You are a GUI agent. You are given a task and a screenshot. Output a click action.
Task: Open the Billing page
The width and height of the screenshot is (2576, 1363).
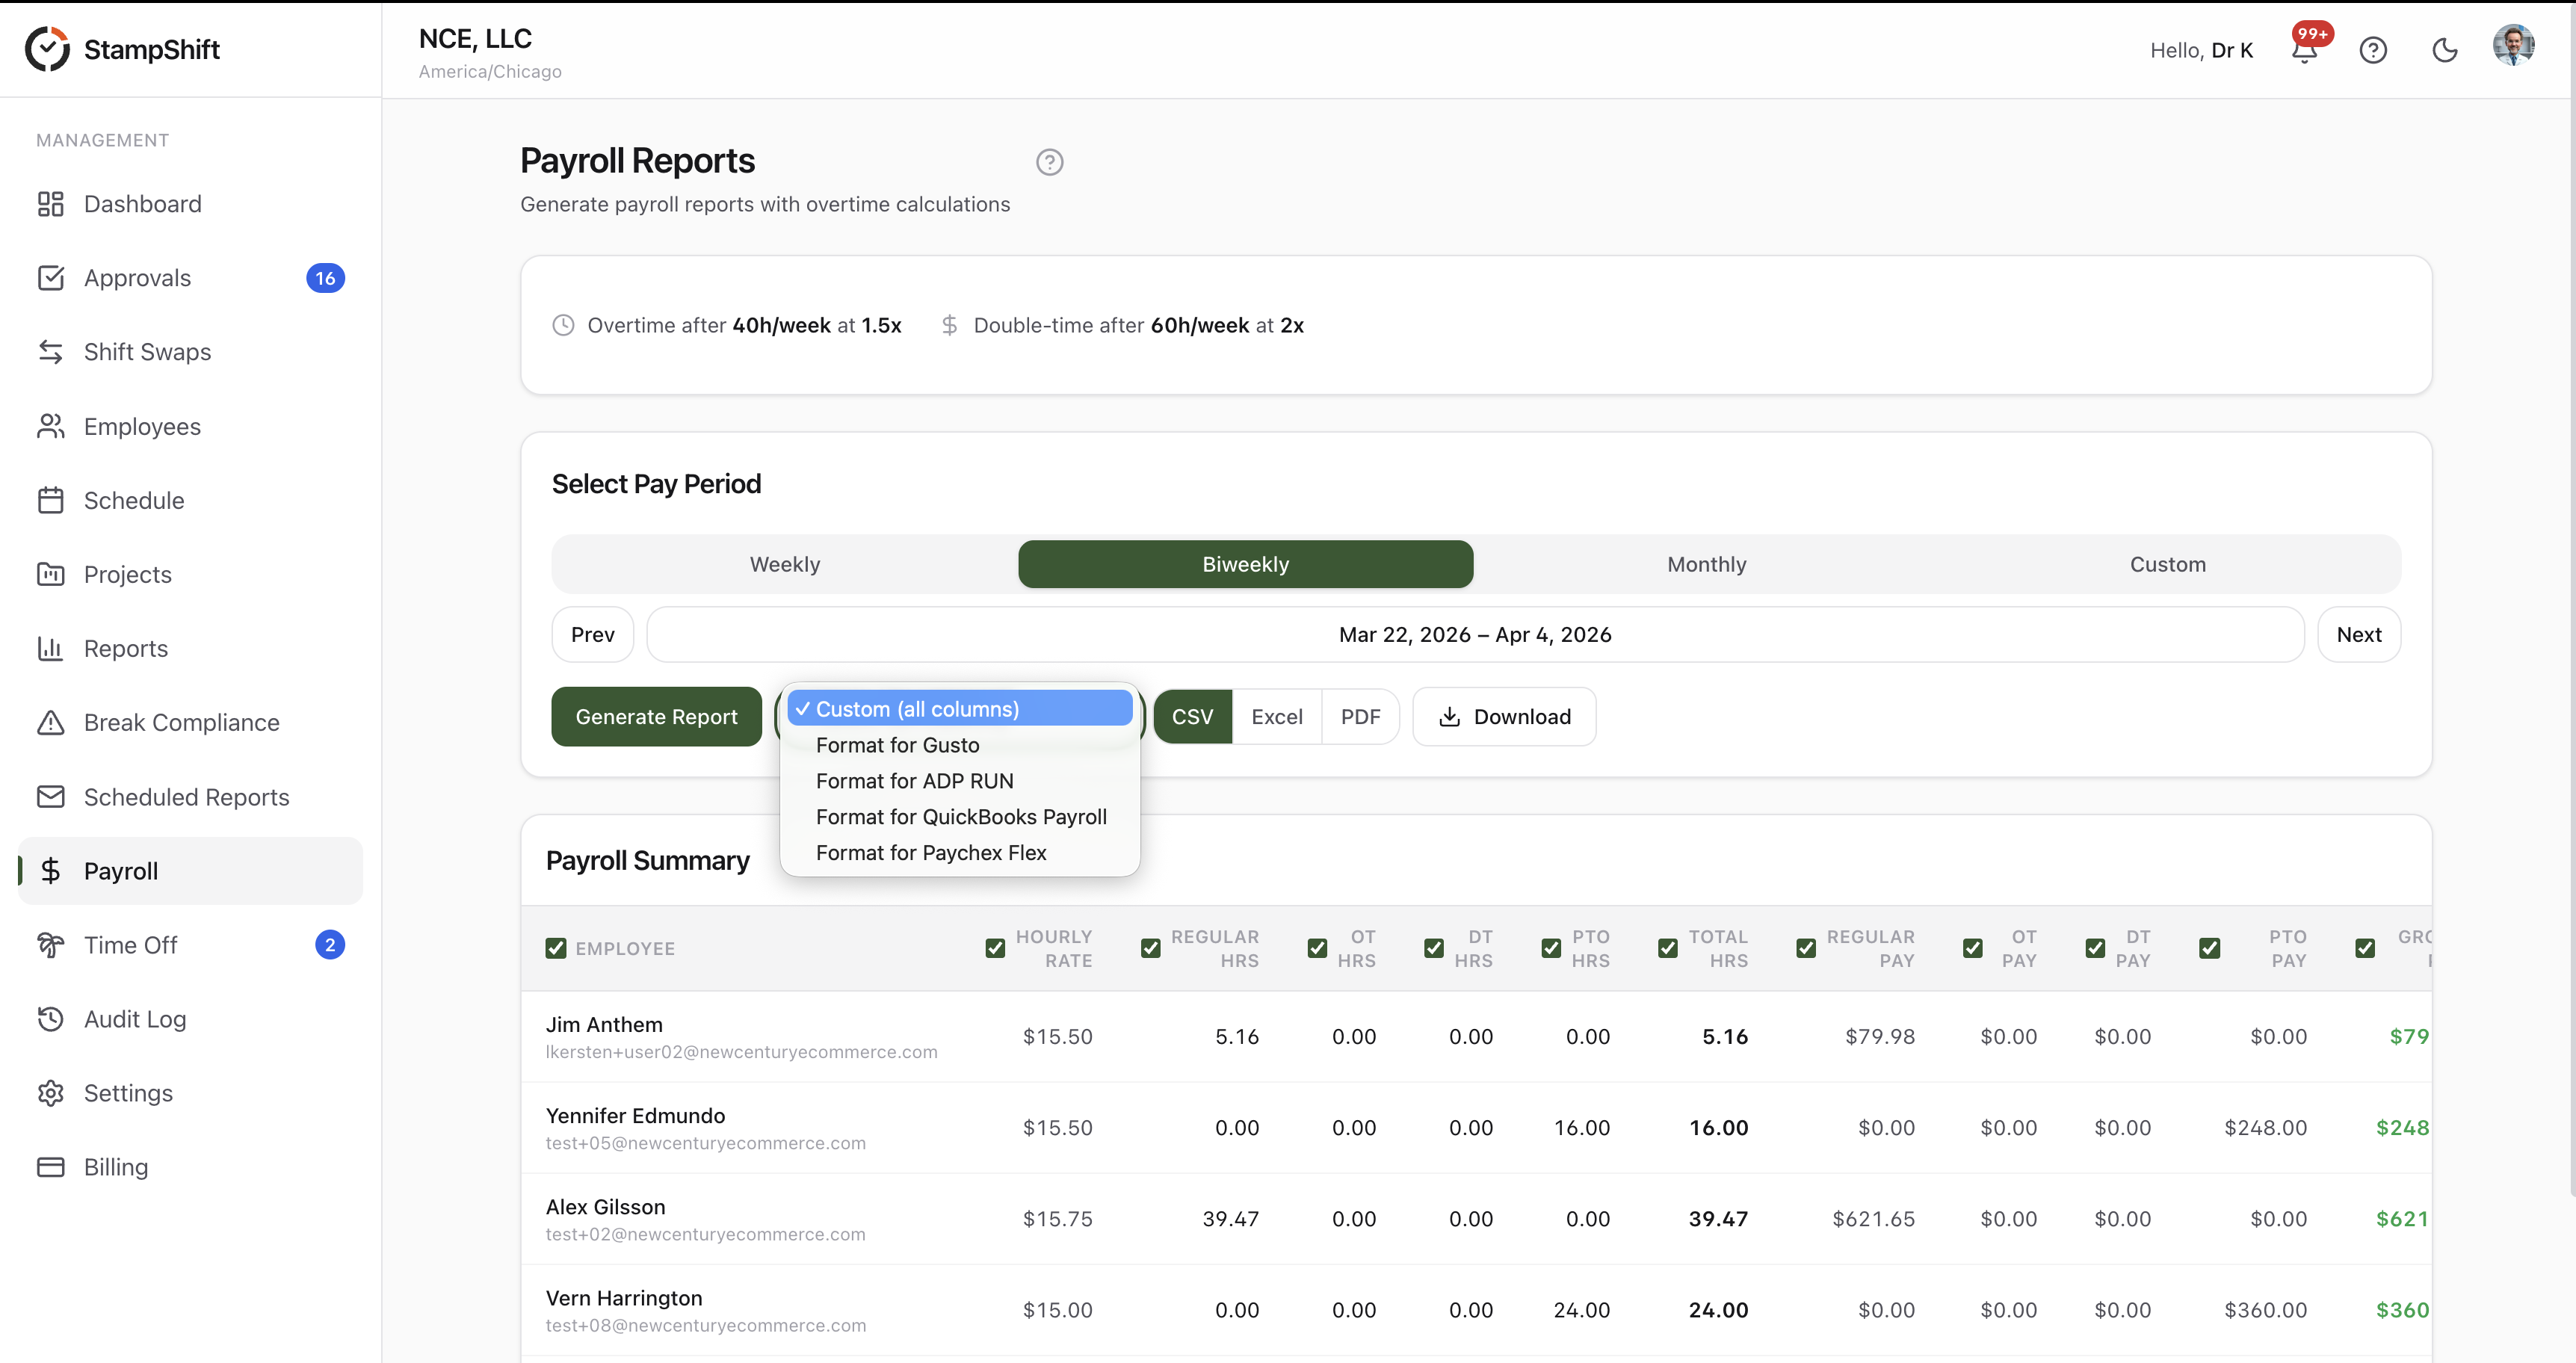(190, 1167)
